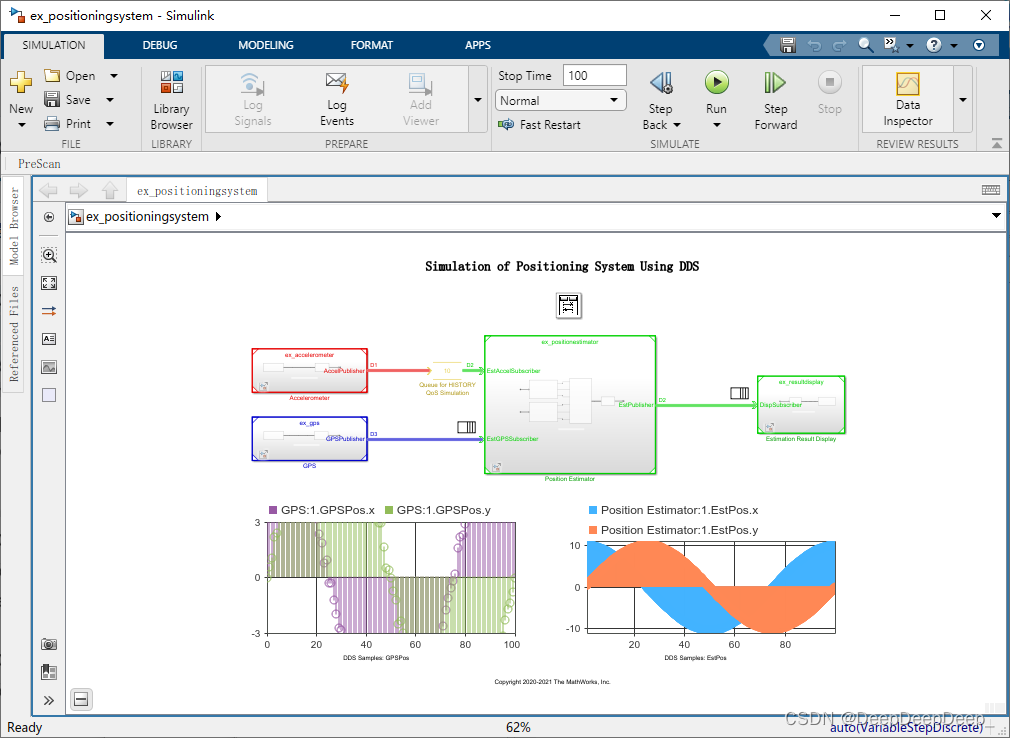Screen dimensions: 1010x738
Task: Select the Accelerometer model block
Action: [x=309, y=371]
